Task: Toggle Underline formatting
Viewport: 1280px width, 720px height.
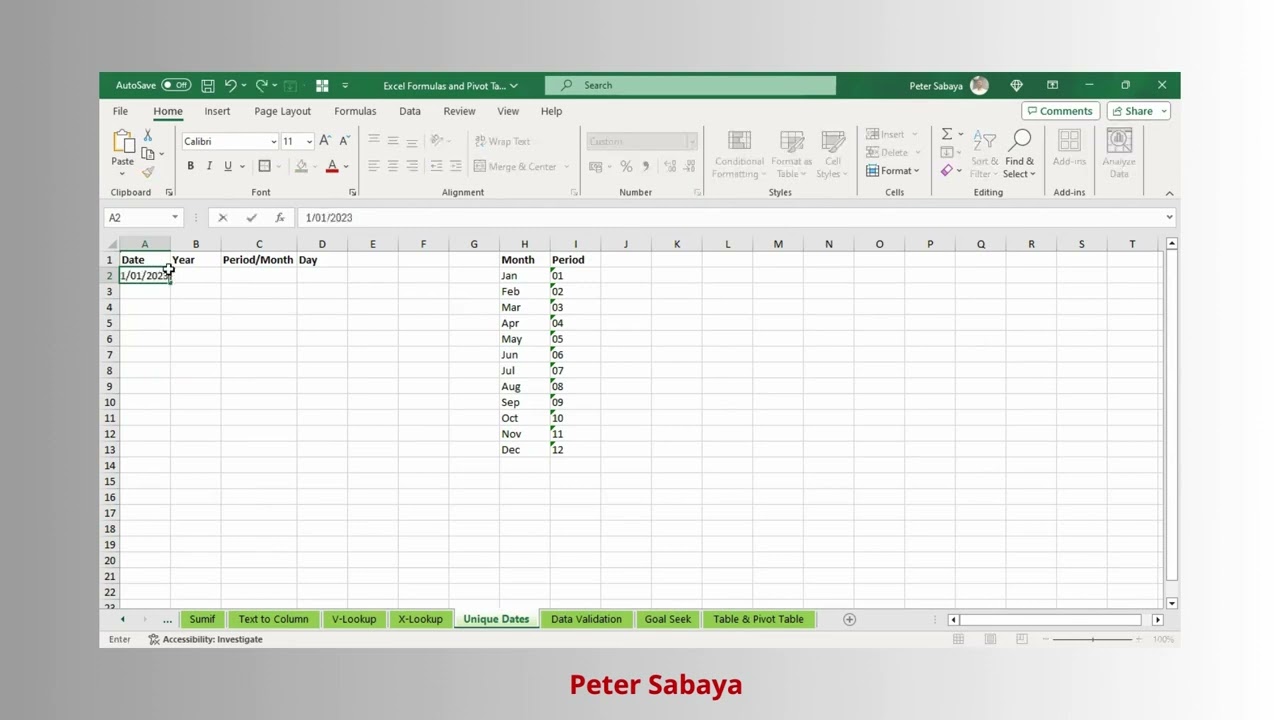Action: pyautogui.click(x=228, y=166)
